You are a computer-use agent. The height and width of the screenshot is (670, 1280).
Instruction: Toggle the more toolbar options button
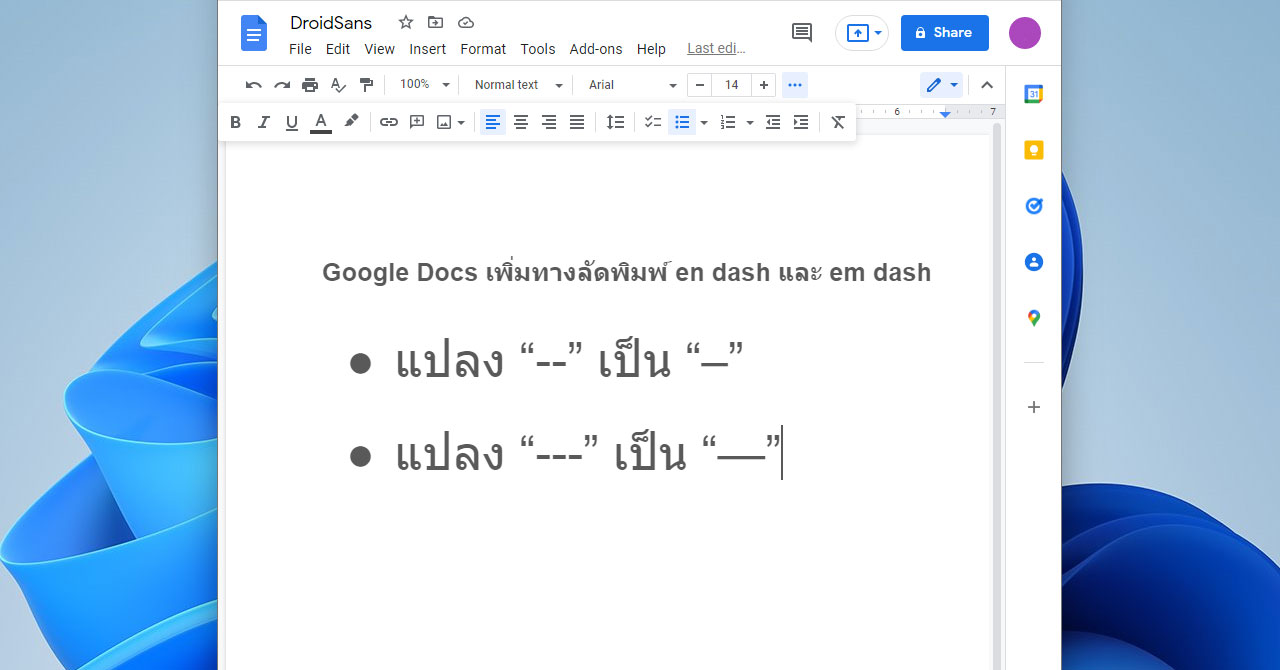click(x=795, y=85)
